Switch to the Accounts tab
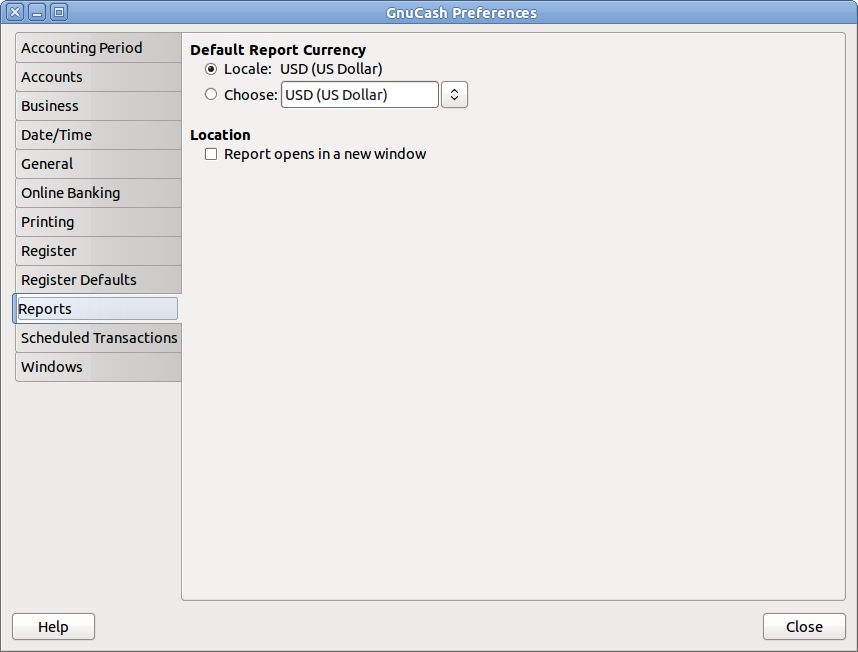The image size is (858, 652). point(98,77)
